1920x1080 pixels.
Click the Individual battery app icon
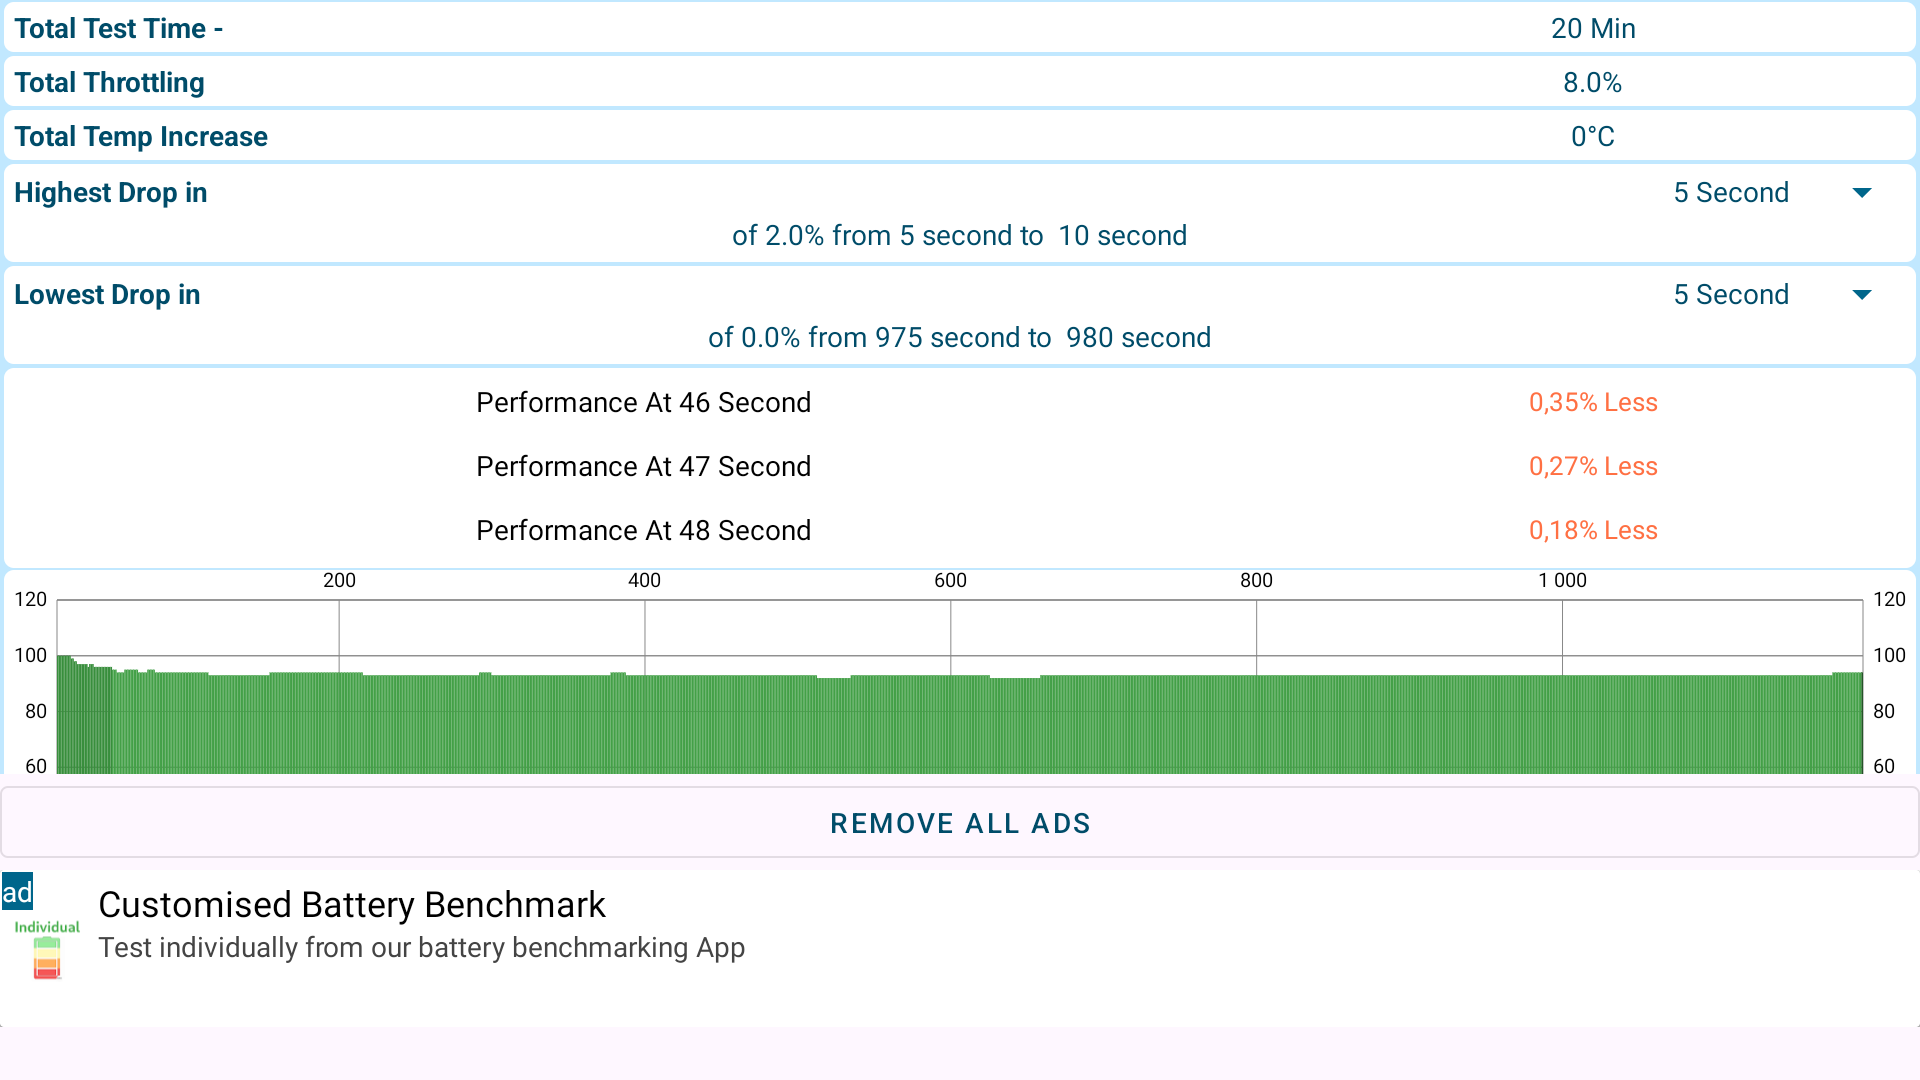tap(47, 950)
